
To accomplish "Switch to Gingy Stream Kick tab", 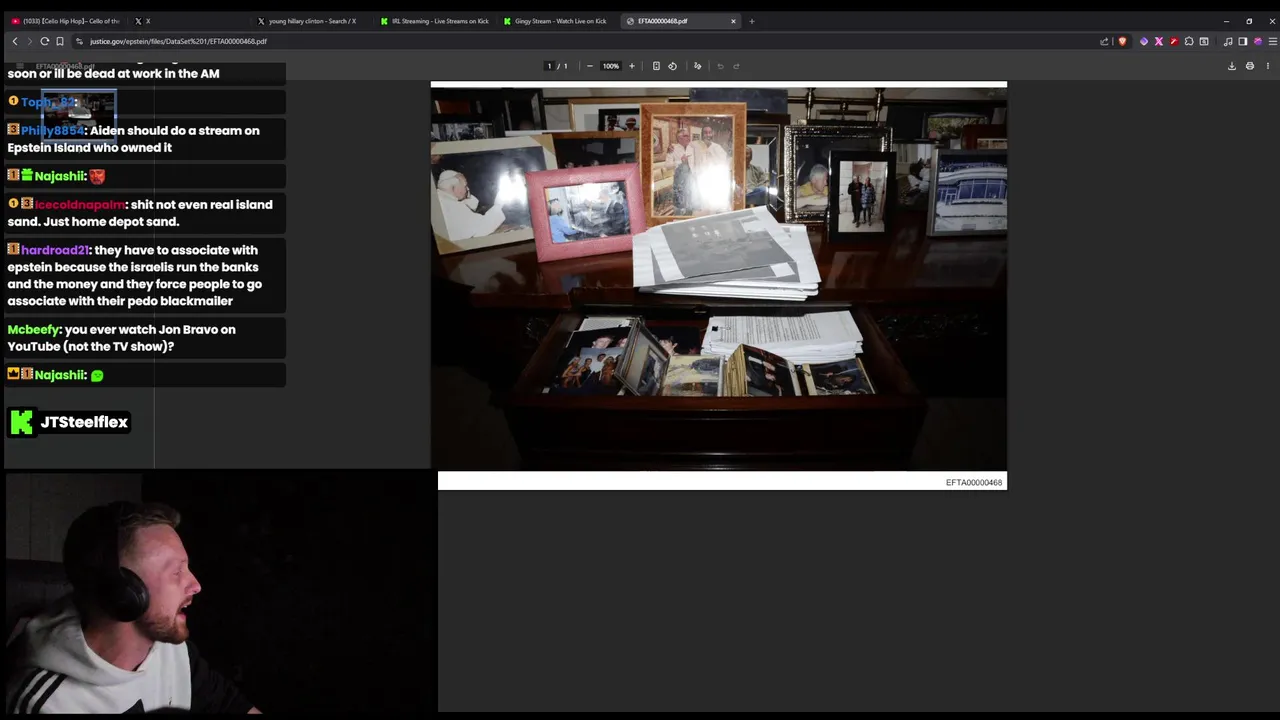I will coord(557,21).
